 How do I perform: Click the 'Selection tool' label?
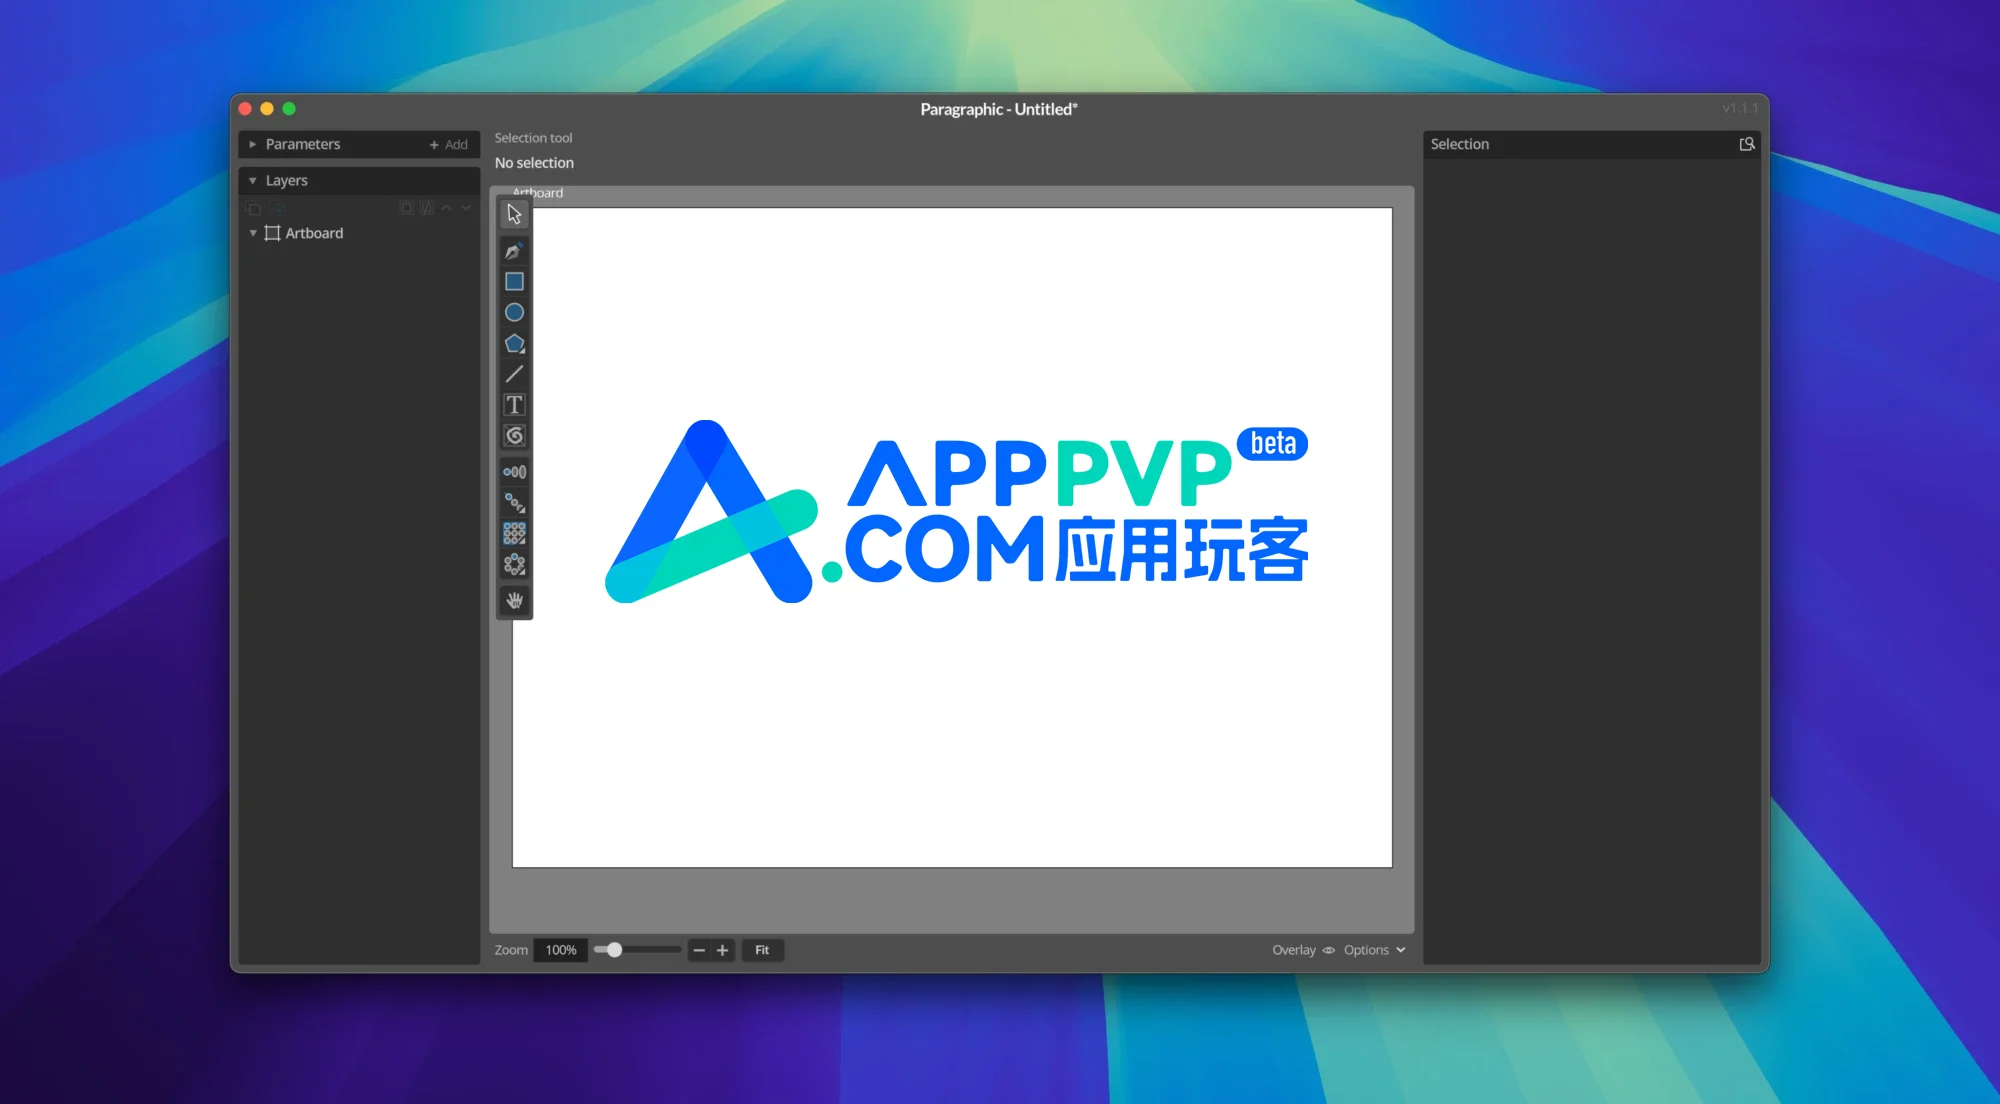[533, 138]
